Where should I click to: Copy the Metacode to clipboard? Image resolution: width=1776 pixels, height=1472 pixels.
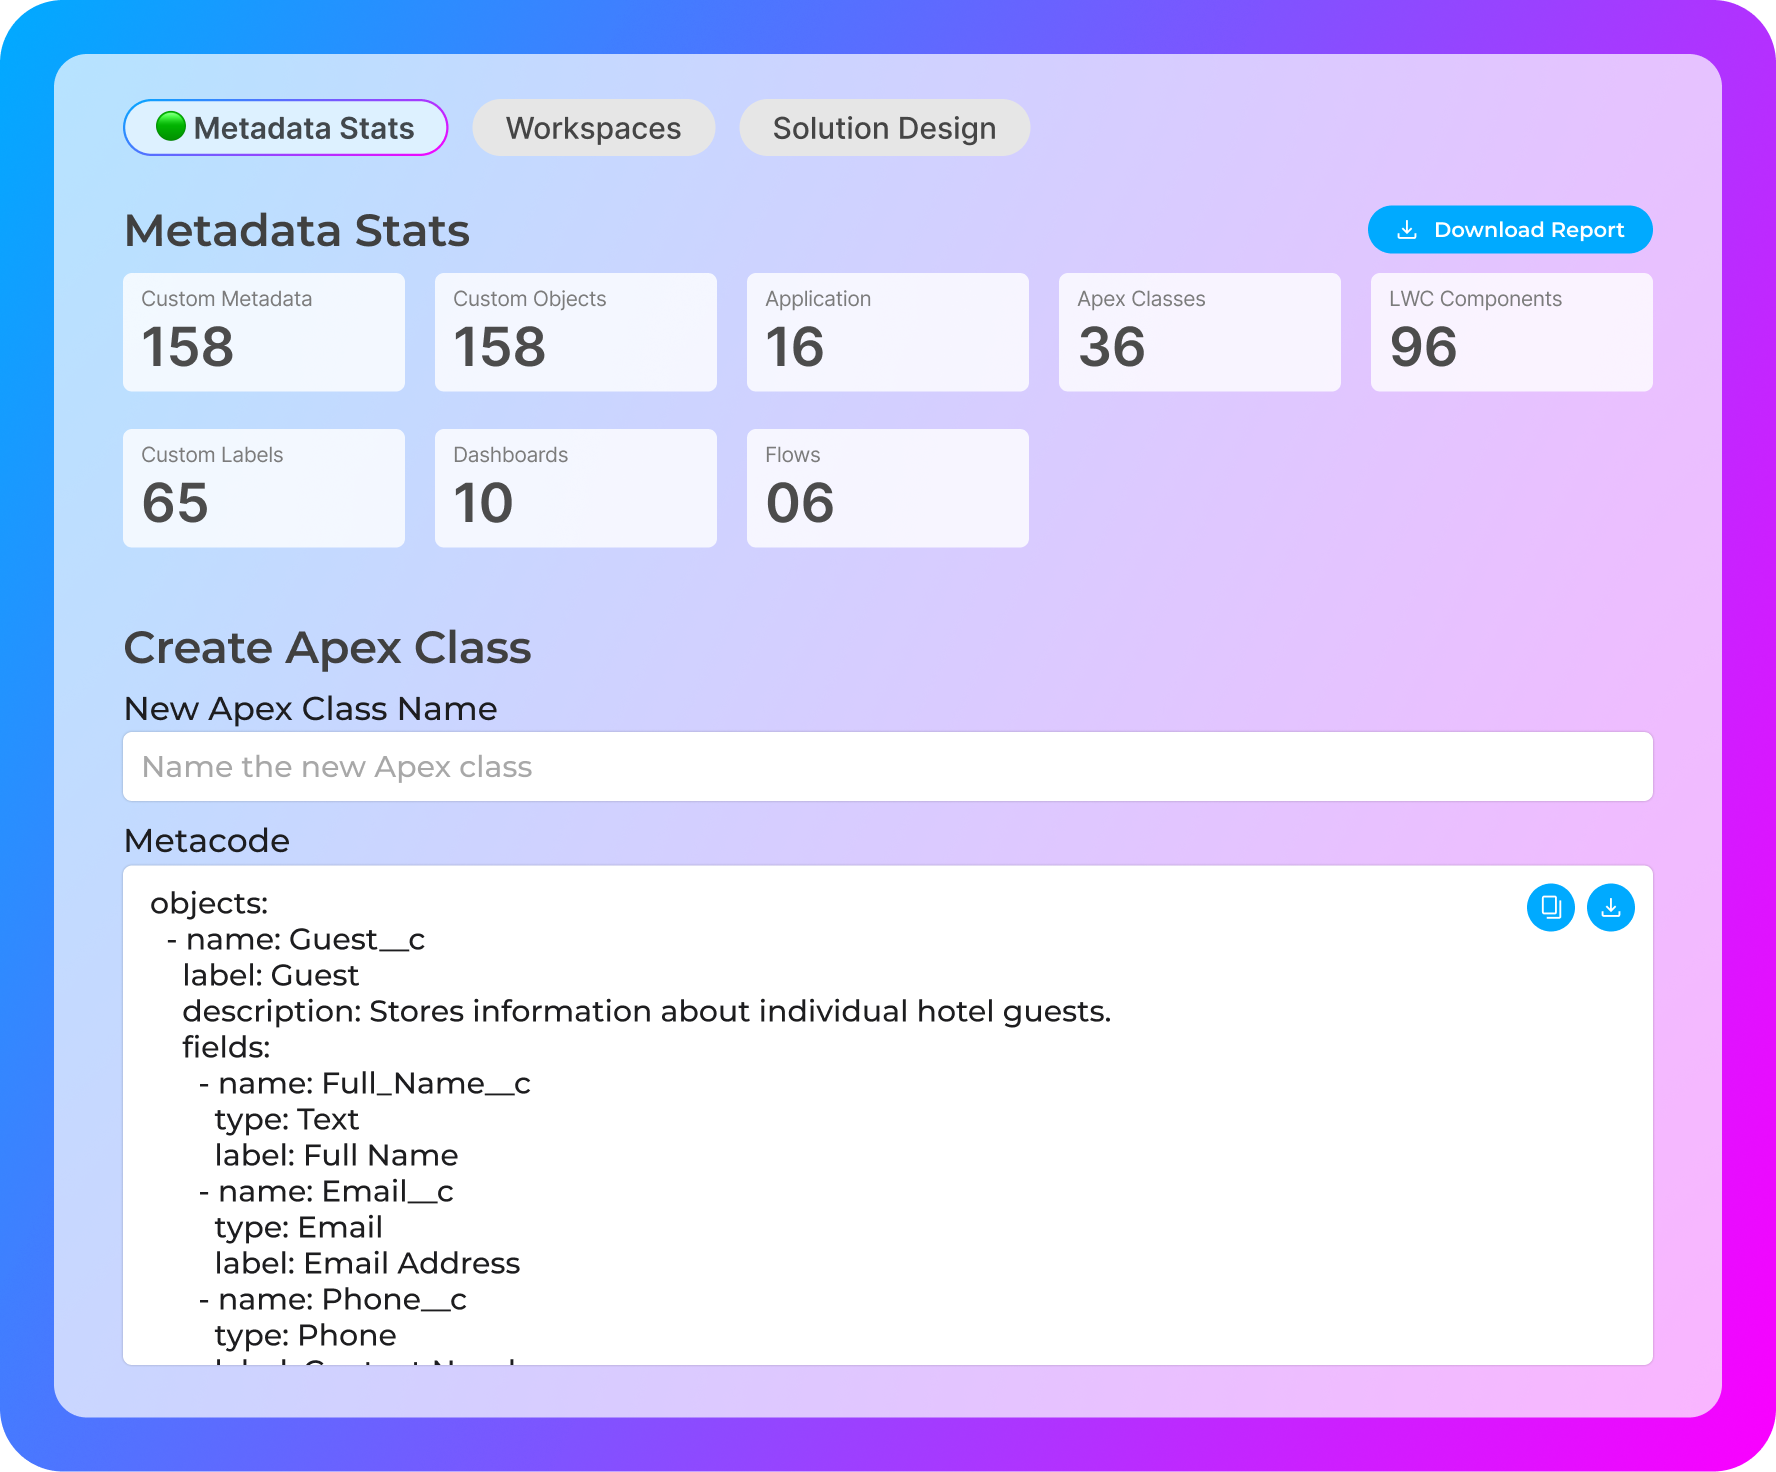click(x=1551, y=907)
